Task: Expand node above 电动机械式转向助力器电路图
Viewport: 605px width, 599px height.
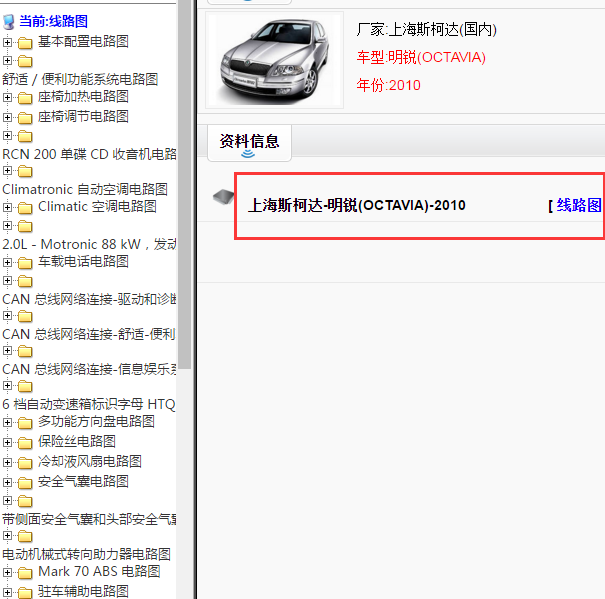Action: pyautogui.click(x=7, y=536)
